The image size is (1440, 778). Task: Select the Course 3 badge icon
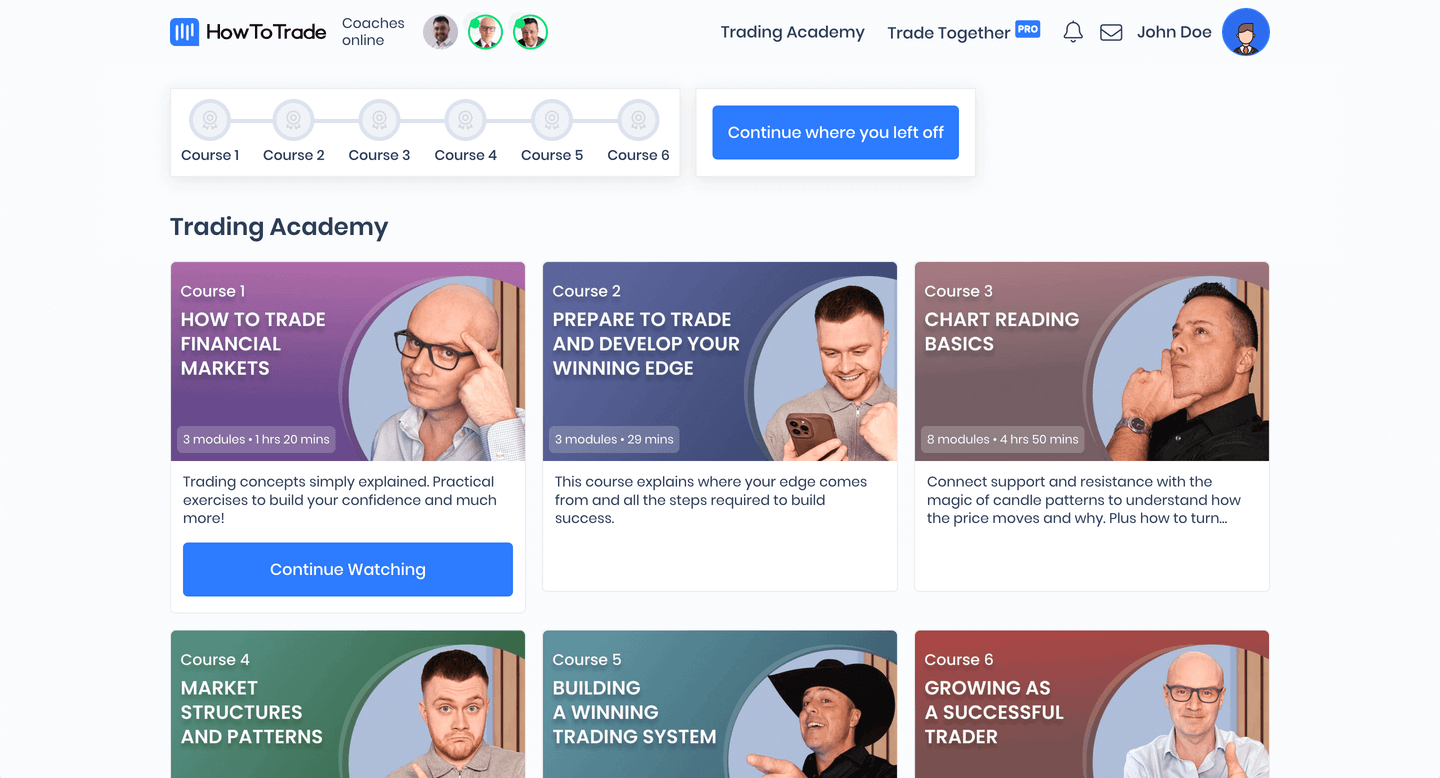point(379,120)
